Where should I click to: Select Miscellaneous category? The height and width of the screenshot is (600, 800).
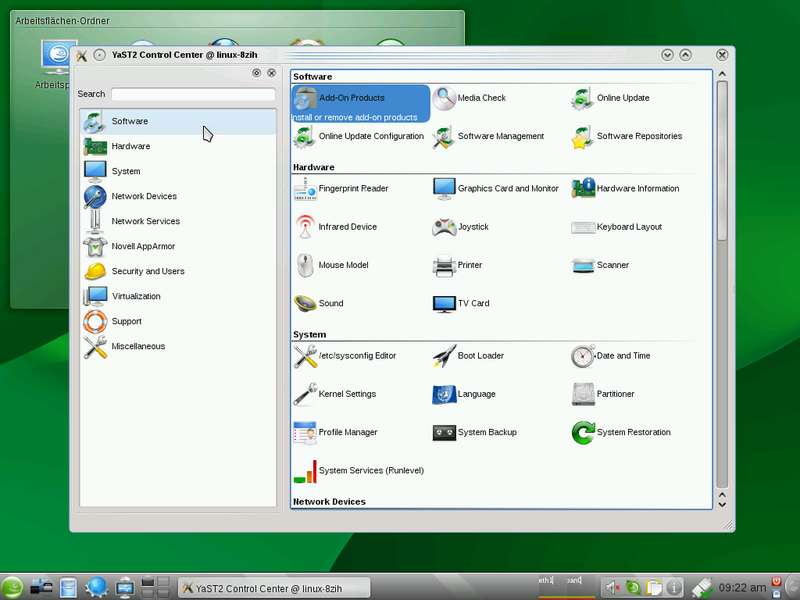pos(178,346)
